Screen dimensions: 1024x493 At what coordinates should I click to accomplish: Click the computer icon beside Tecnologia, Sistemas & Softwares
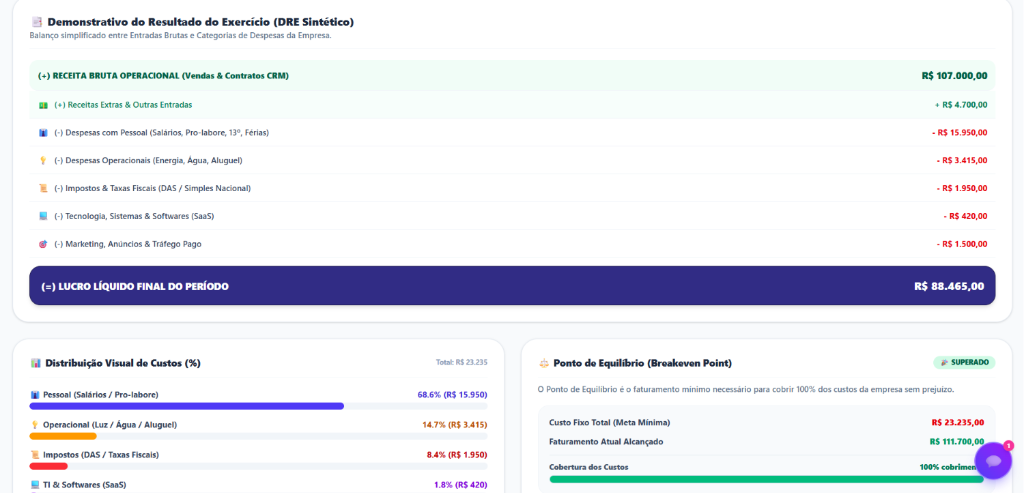coord(43,216)
